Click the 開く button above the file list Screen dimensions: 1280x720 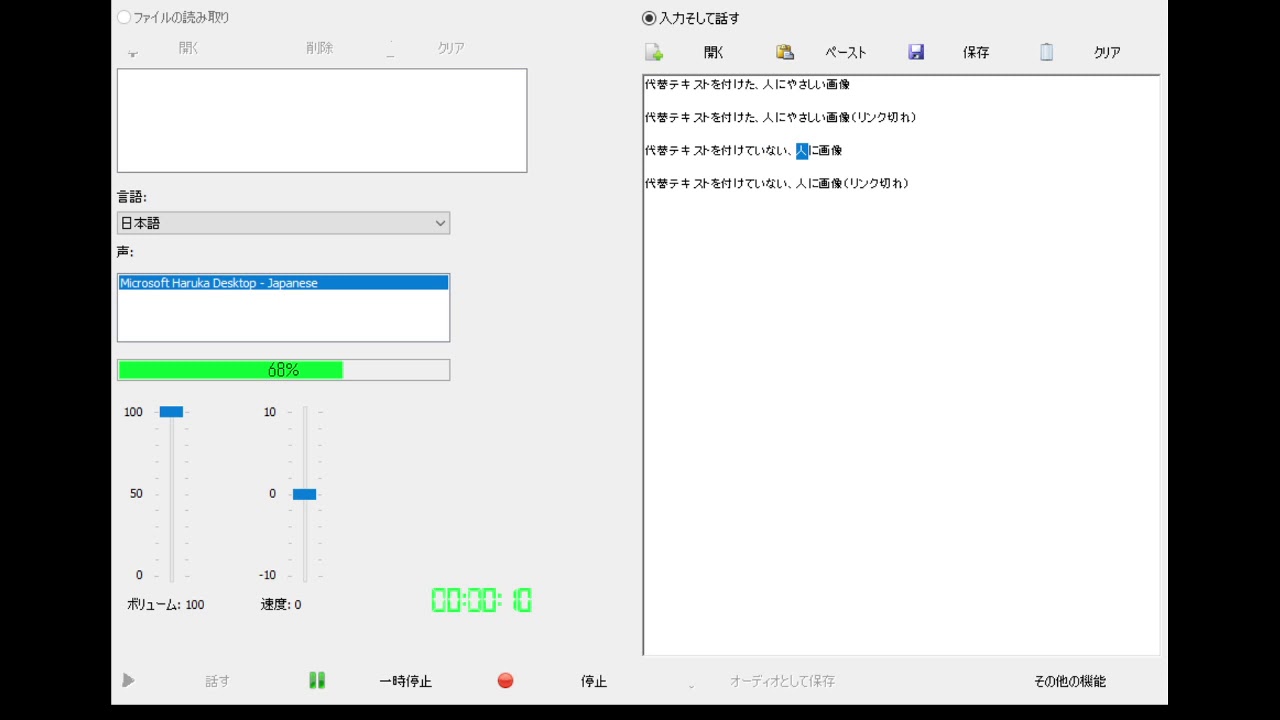click(189, 48)
